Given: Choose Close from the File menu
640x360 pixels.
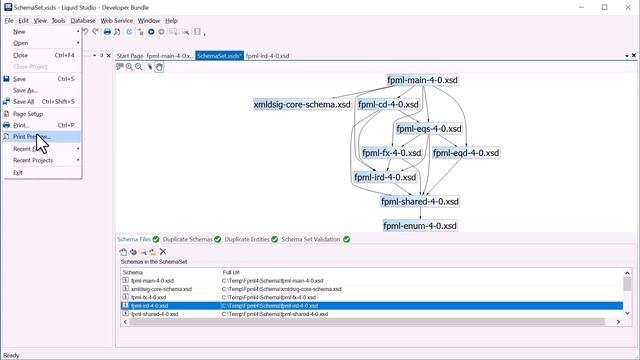Looking at the screenshot, I should click(41, 55).
